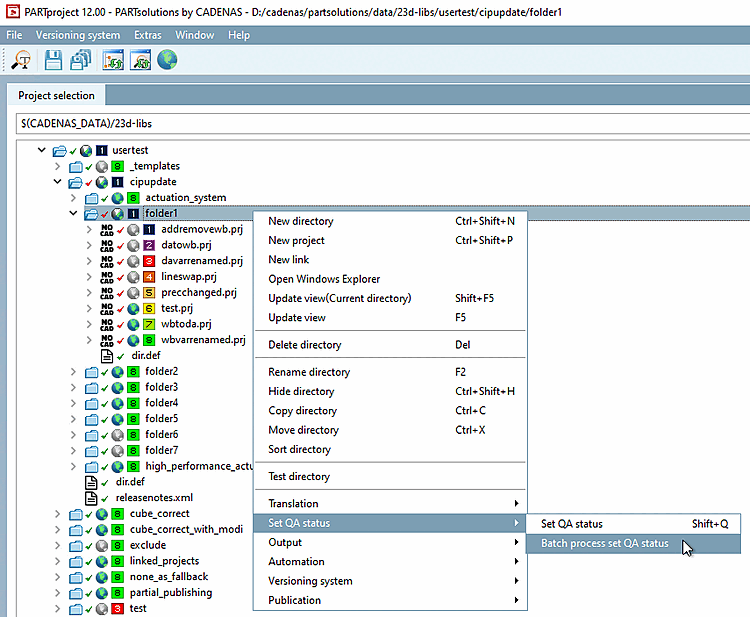This screenshot has width=750, height=617.
Task: Expand the cube_correct folder
Action: click(x=57, y=514)
